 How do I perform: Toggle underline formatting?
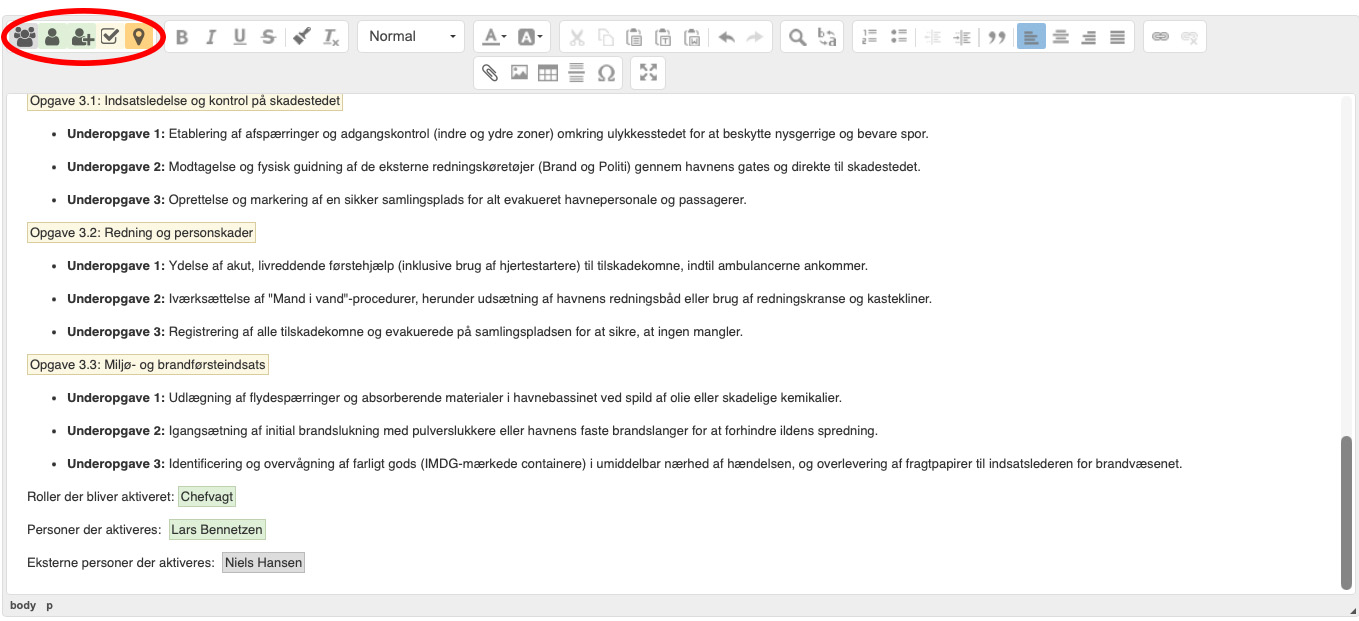240,37
